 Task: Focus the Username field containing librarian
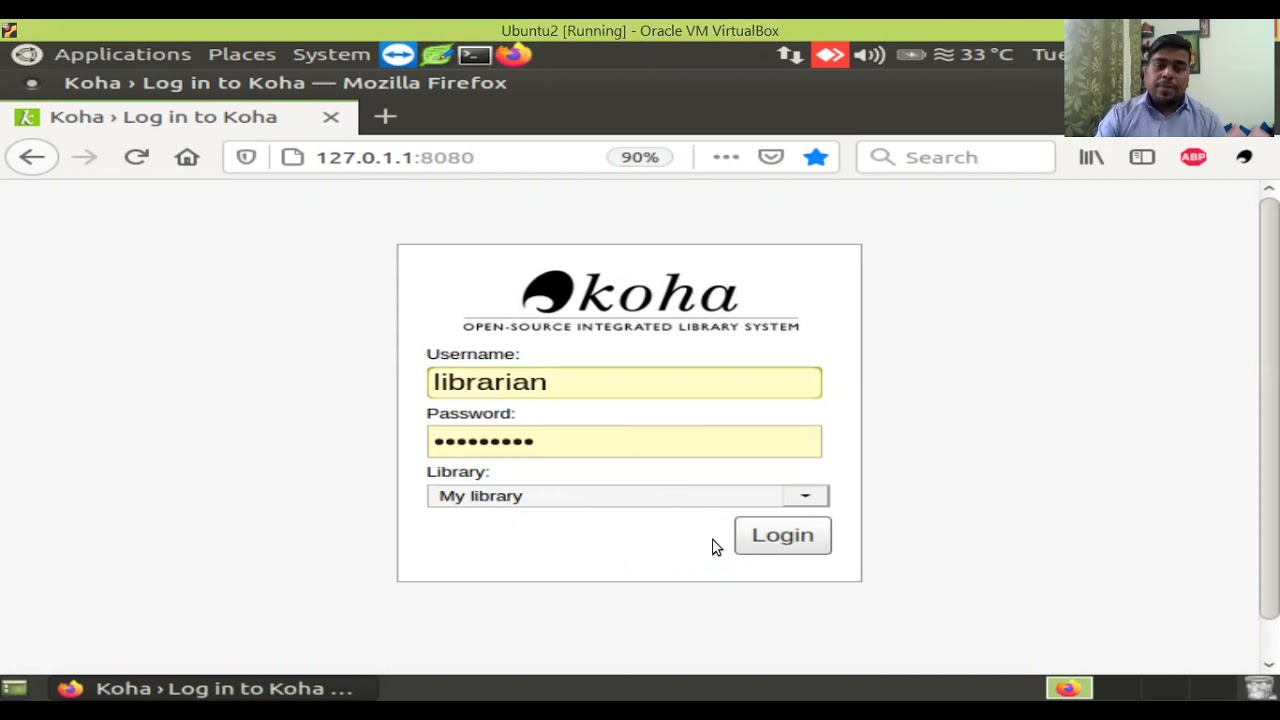click(x=624, y=382)
